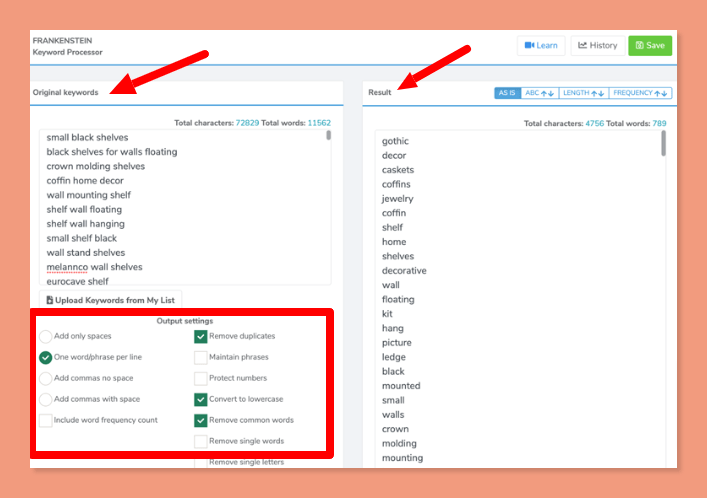Sort results by ABC order

pyautogui.click(x=540, y=93)
